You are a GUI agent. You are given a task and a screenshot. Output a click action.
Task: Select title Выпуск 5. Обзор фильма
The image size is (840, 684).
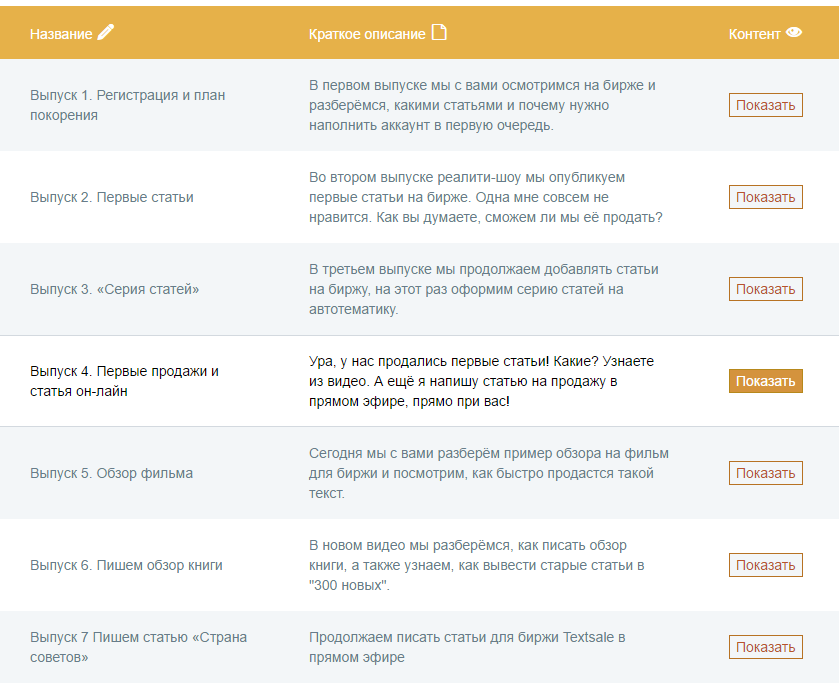111,473
